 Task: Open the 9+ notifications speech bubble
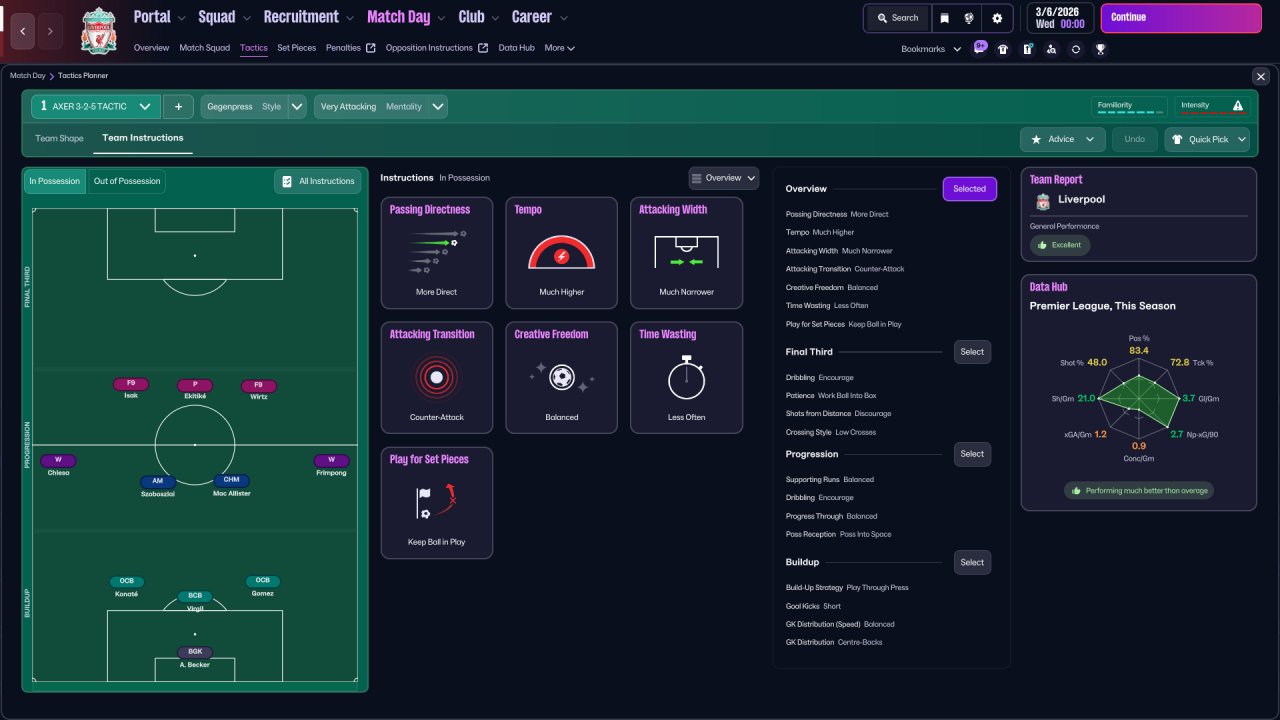tap(980, 47)
